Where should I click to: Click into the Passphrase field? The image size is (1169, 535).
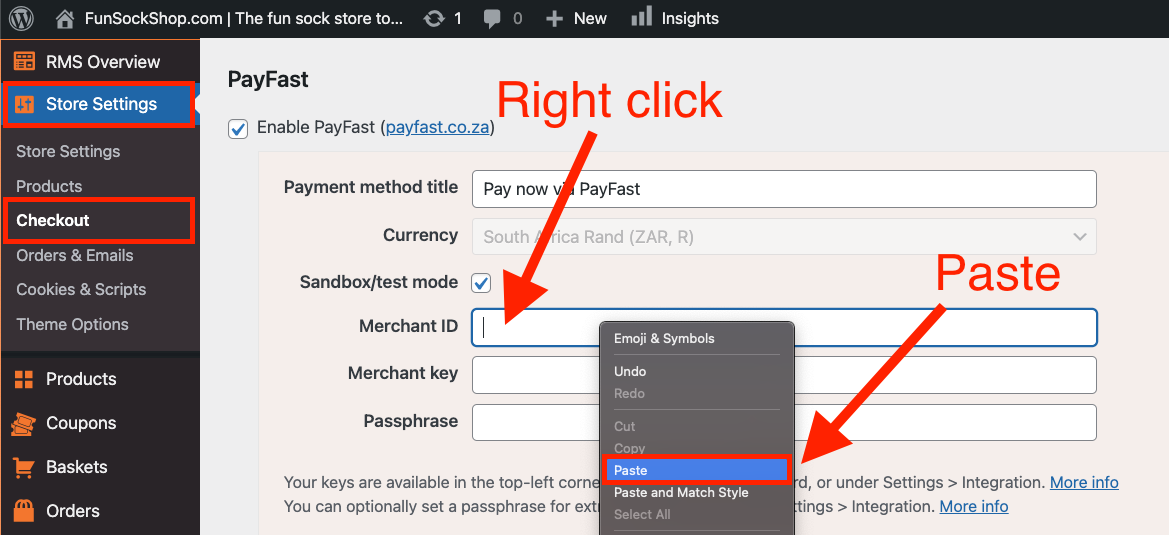click(784, 422)
